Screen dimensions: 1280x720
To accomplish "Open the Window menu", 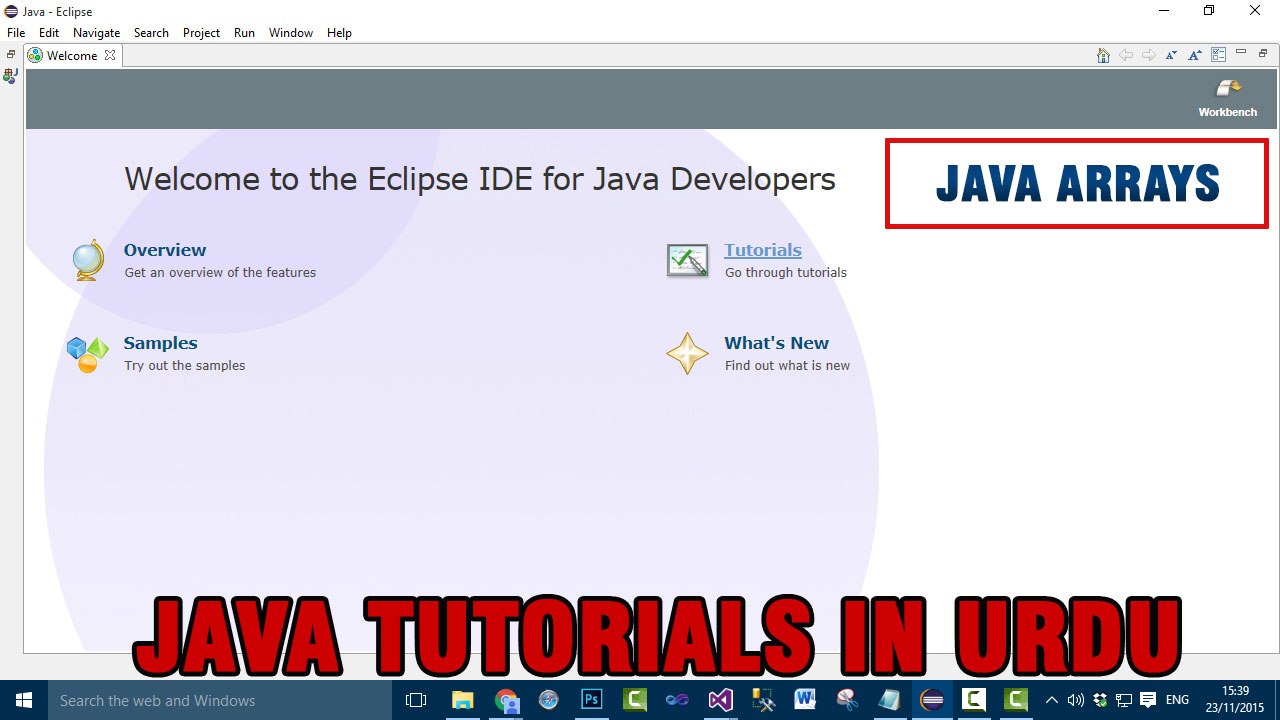I will click(291, 33).
